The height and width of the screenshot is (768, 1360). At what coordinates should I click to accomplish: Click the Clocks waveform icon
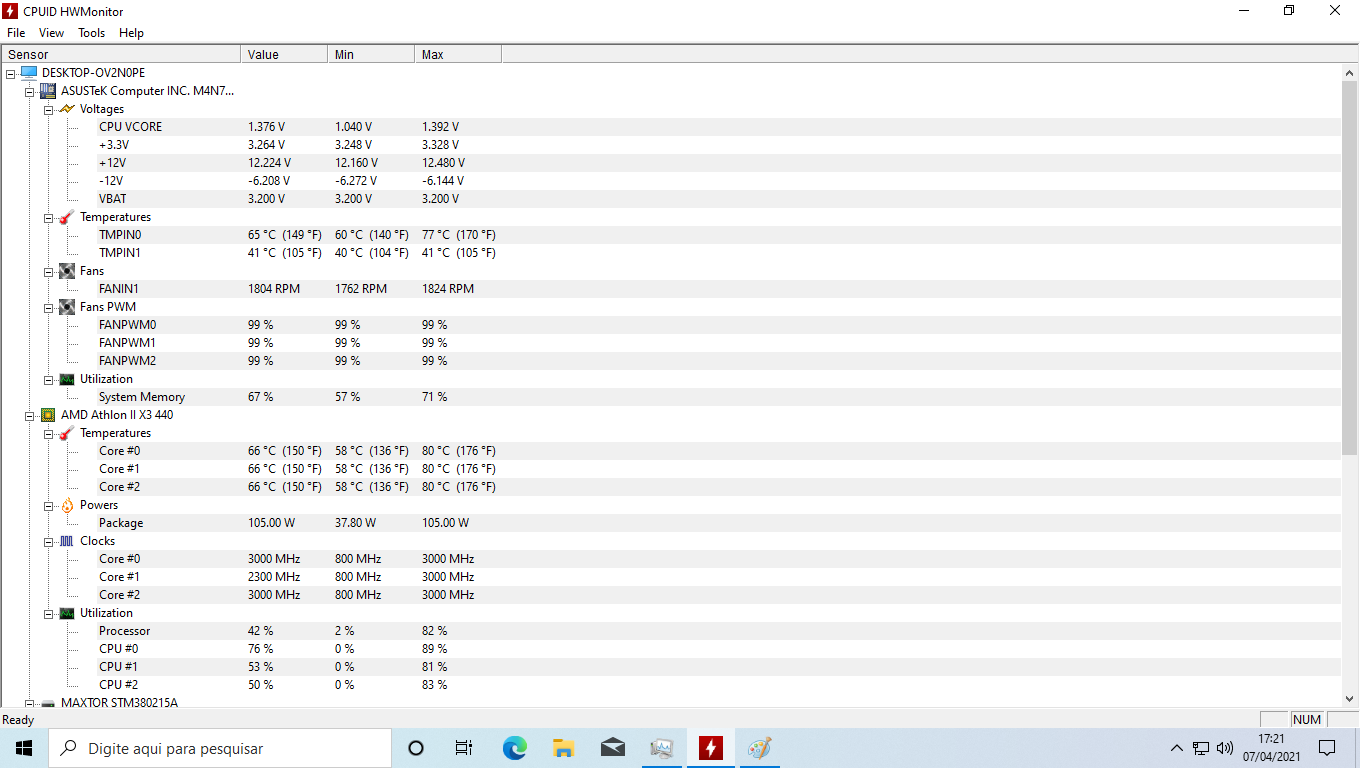click(66, 541)
